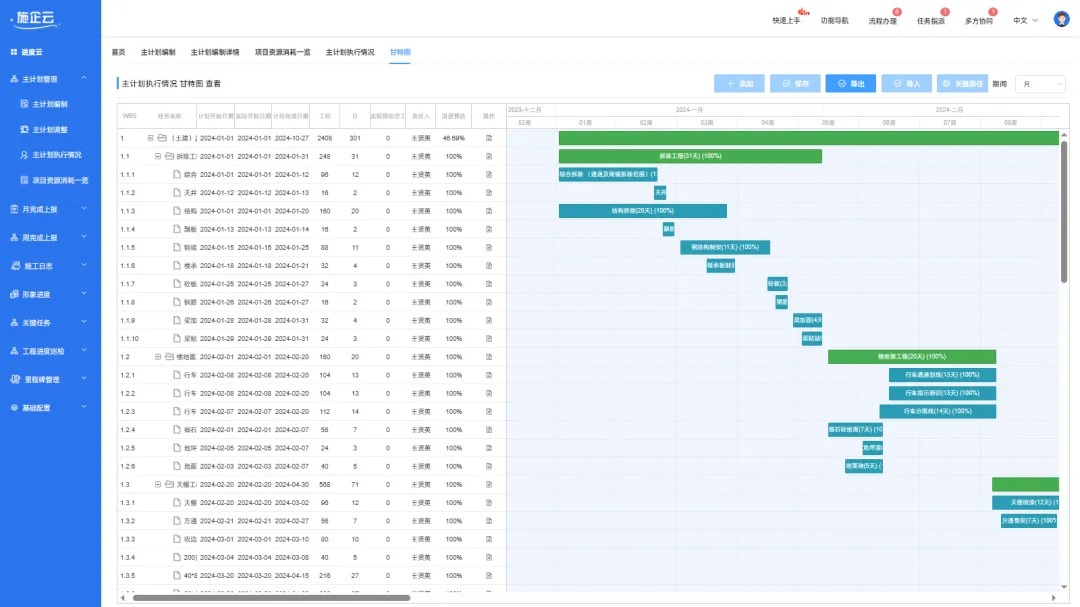Image resolution: width=1080 pixels, height=607 pixels.
Task: Click the 结构拆除 Gantt bar
Action: (x=642, y=211)
